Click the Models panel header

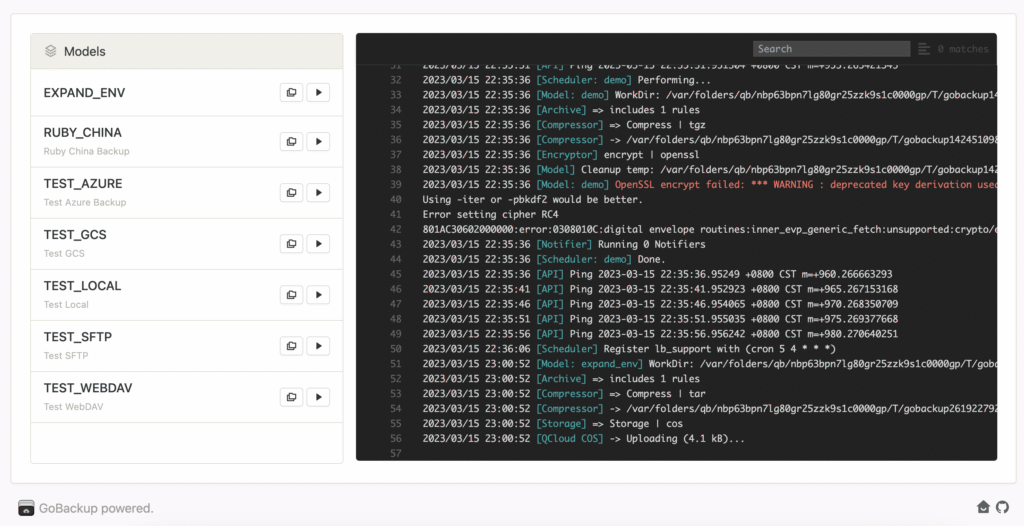tap(186, 51)
